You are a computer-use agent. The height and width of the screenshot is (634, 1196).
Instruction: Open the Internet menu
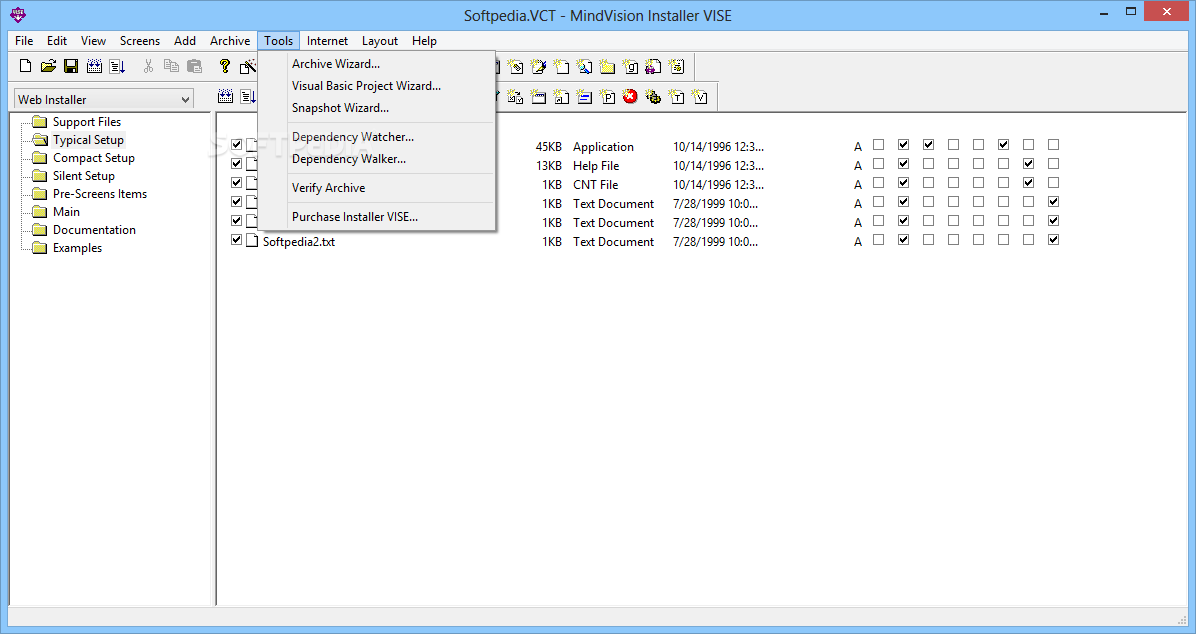pos(327,41)
